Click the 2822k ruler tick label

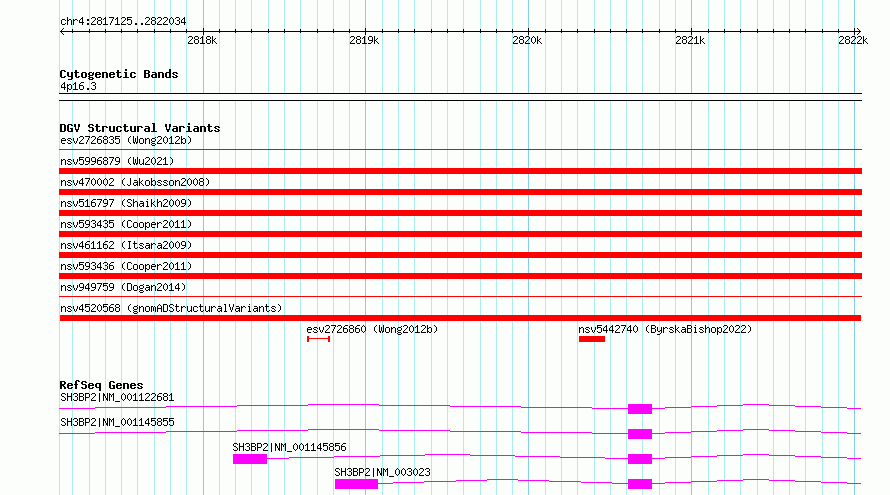pyautogui.click(x=853, y=40)
